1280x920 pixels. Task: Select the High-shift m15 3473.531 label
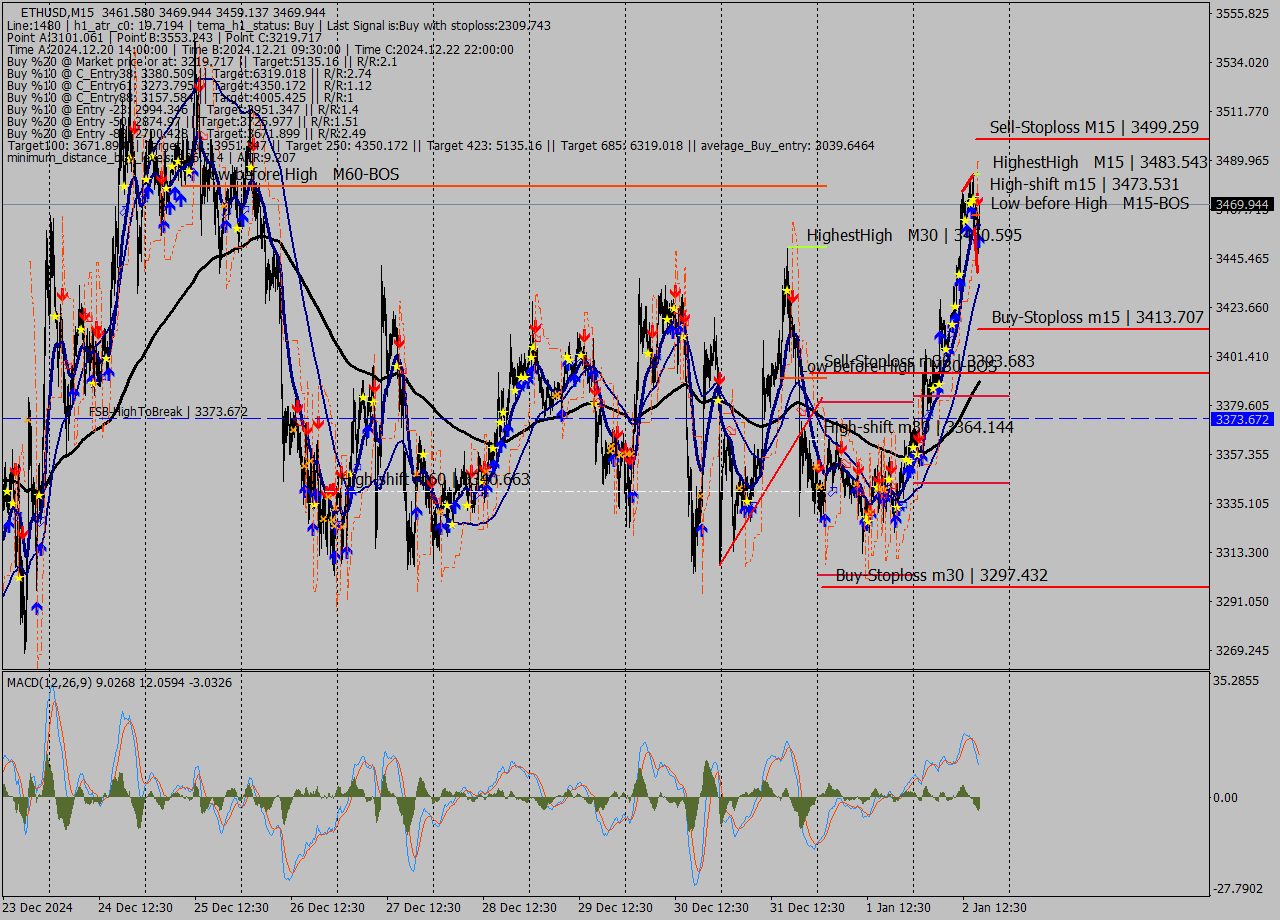(x=1084, y=184)
